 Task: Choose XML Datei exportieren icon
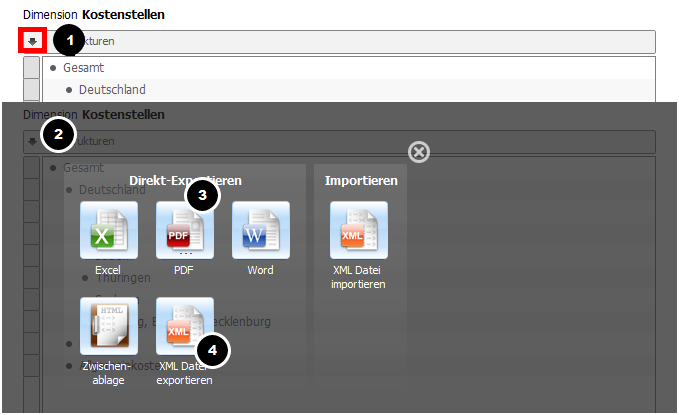tap(185, 326)
